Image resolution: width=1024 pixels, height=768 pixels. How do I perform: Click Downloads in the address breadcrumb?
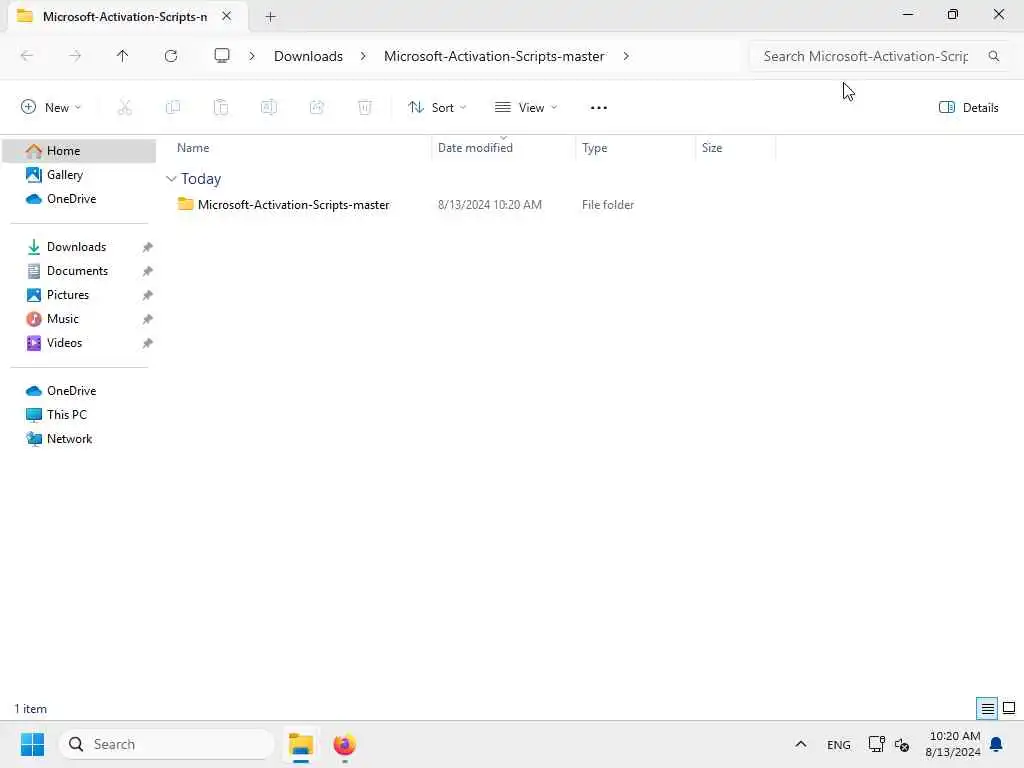coord(308,56)
